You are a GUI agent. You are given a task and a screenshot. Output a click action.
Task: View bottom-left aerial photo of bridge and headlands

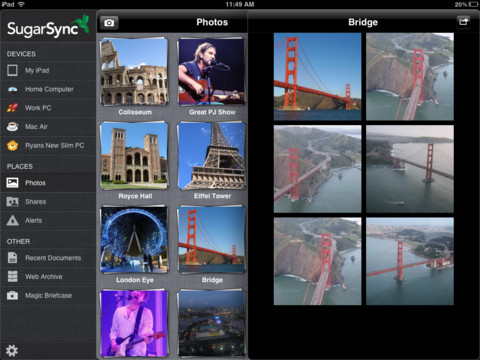click(317, 261)
